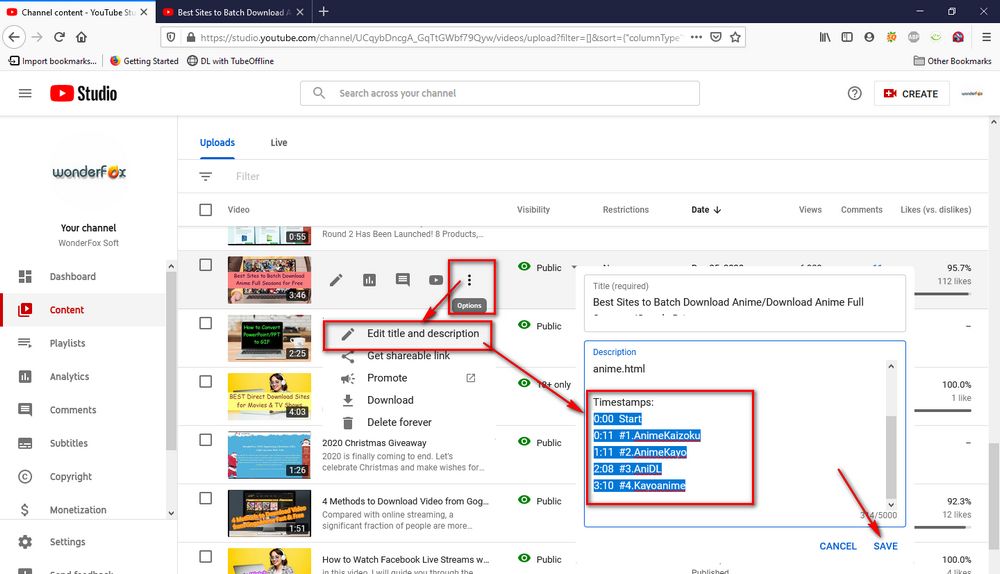This screenshot has width=1000, height=574.
Task: Sort by the Date column header
Action: 706,209
